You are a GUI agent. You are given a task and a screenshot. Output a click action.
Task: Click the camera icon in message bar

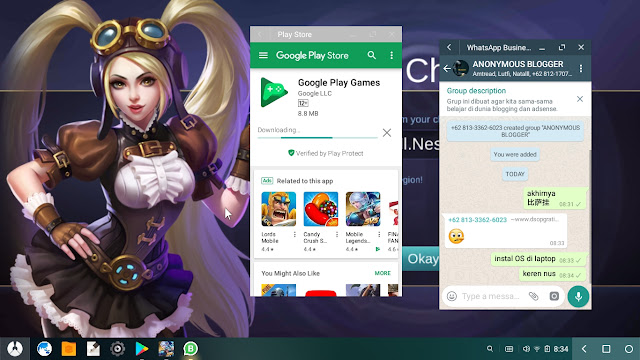554,296
